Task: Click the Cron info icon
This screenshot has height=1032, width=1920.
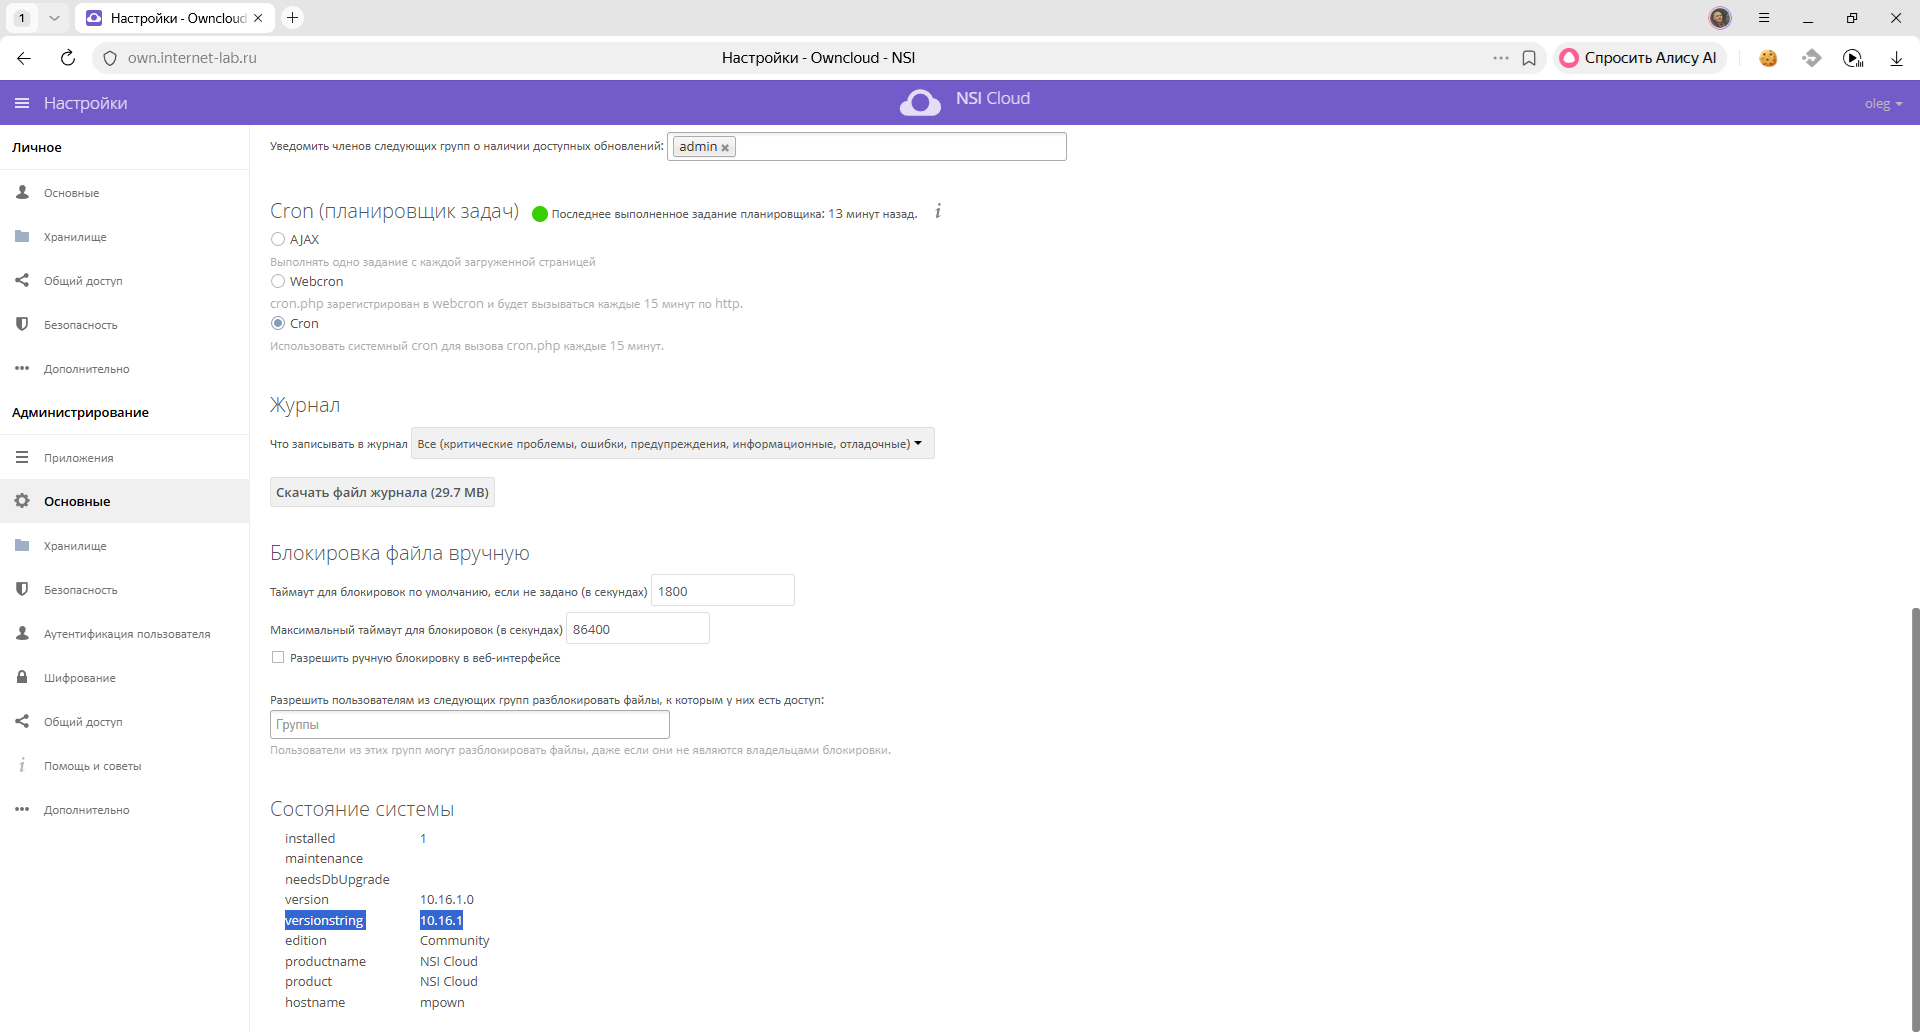Action: [x=938, y=212]
